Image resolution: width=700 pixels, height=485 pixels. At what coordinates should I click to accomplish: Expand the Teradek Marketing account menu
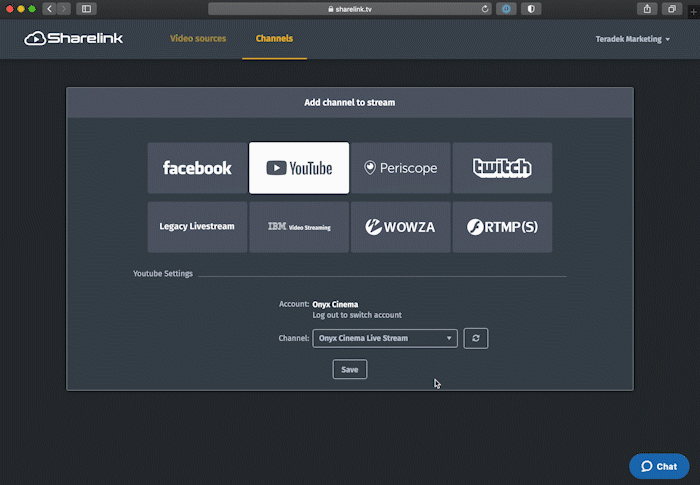click(632, 39)
